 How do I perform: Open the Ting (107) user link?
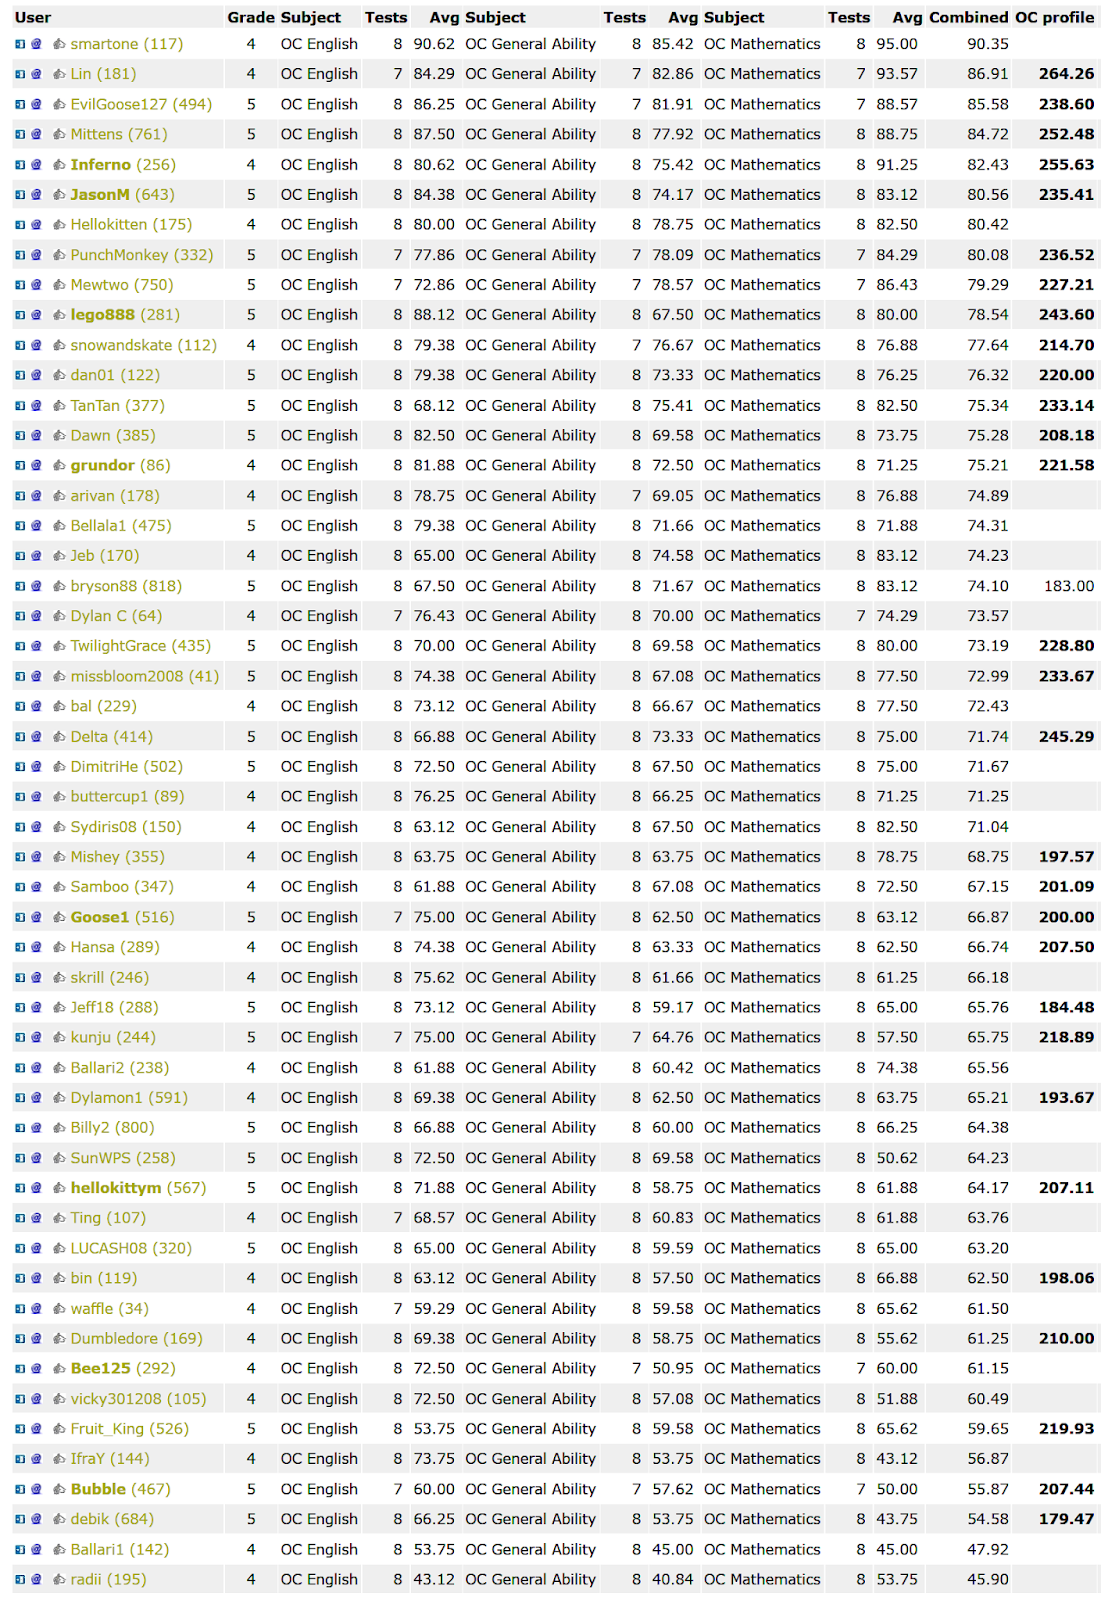[108, 1218]
